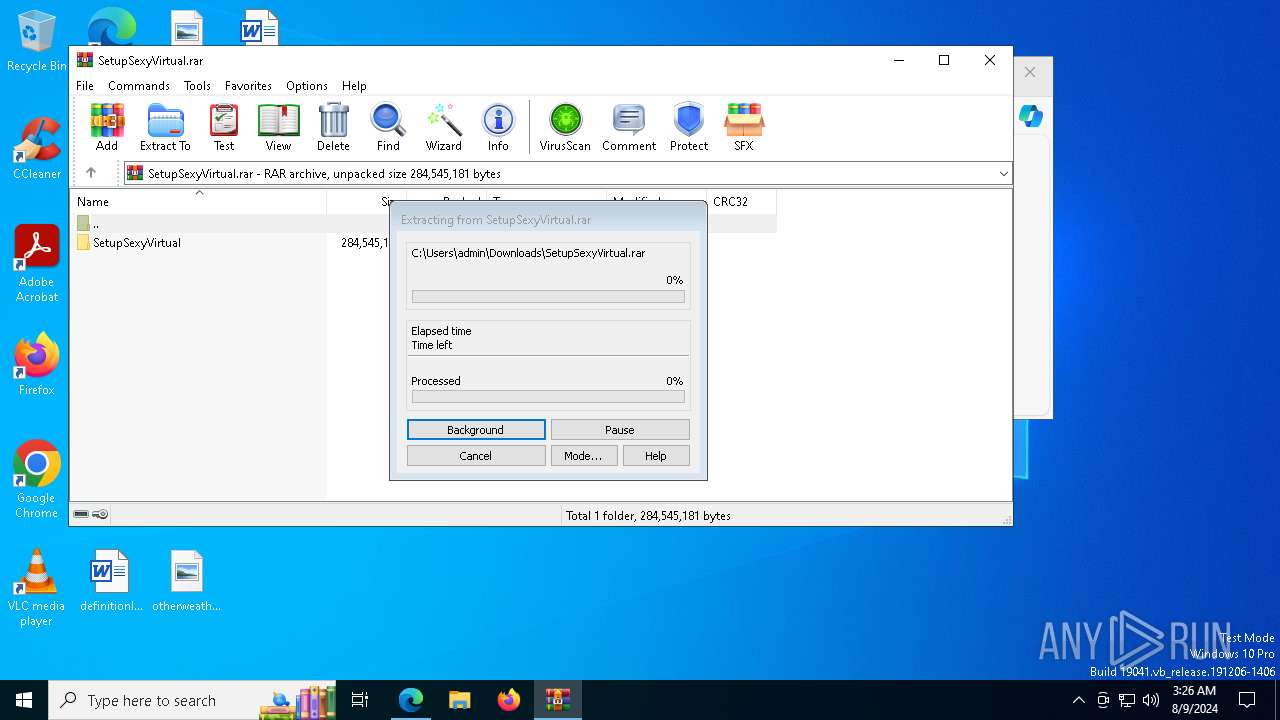
Task: Open Firefox desktop shortcut
Action: pos(37,364)
